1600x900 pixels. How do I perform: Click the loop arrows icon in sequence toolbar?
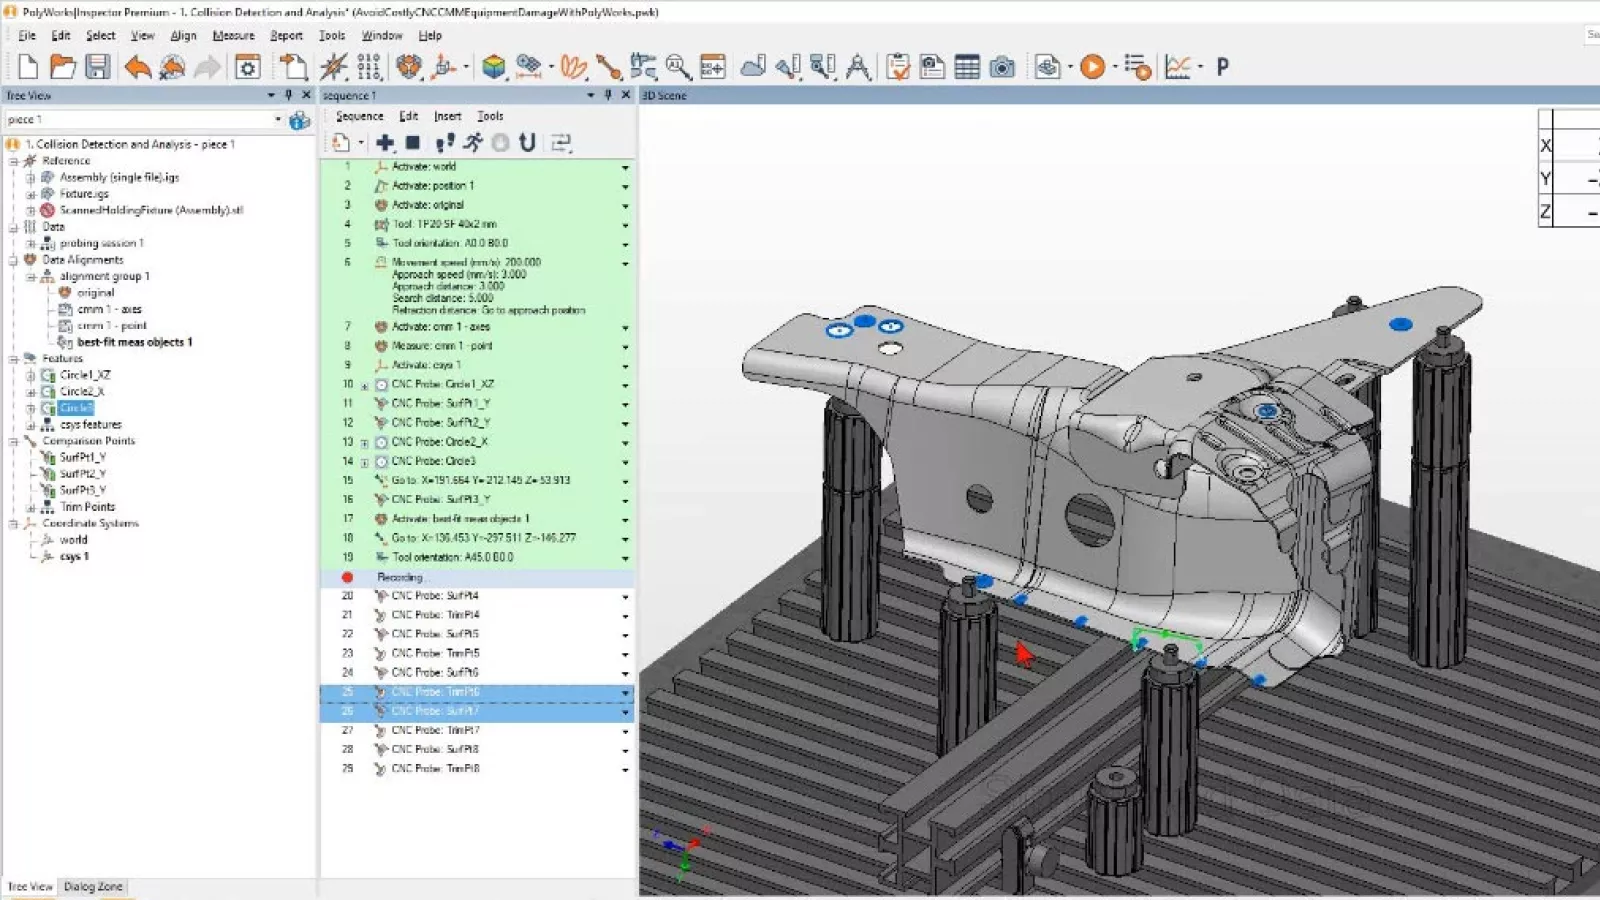(561, 143)
